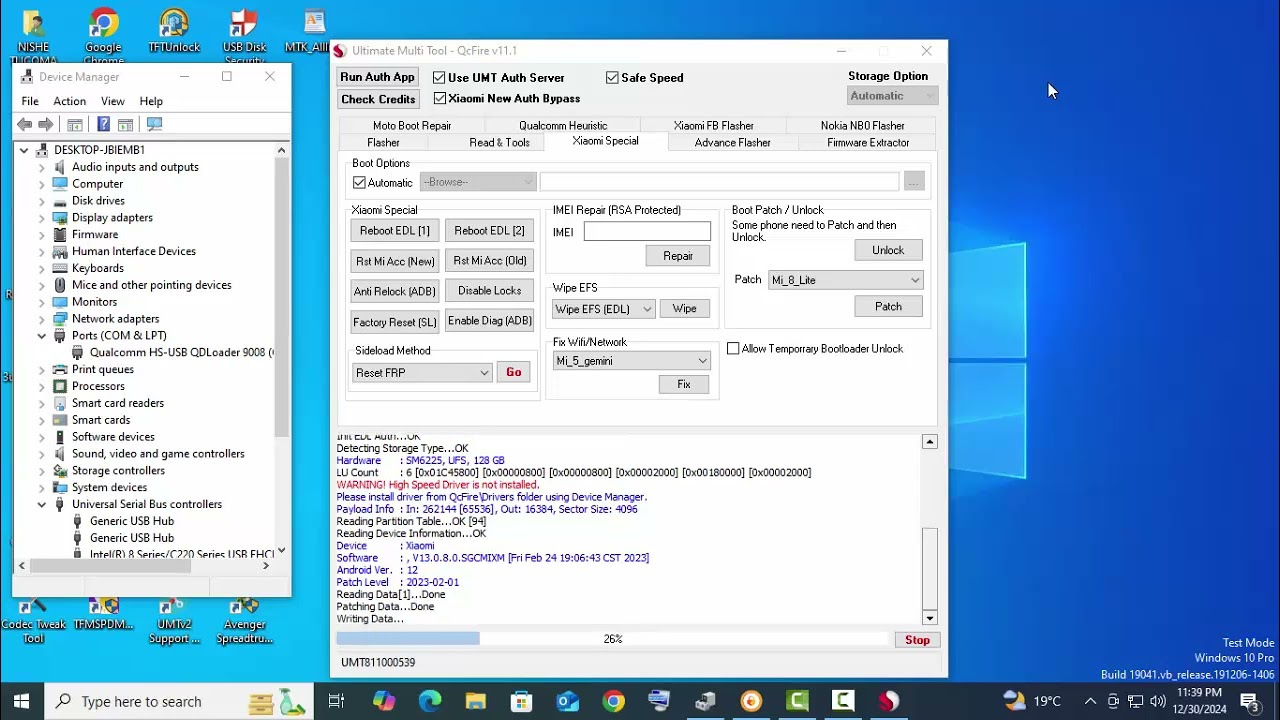
Task: Uncheck Xiaomi New Auth Bypass
Action: point(440,98)
